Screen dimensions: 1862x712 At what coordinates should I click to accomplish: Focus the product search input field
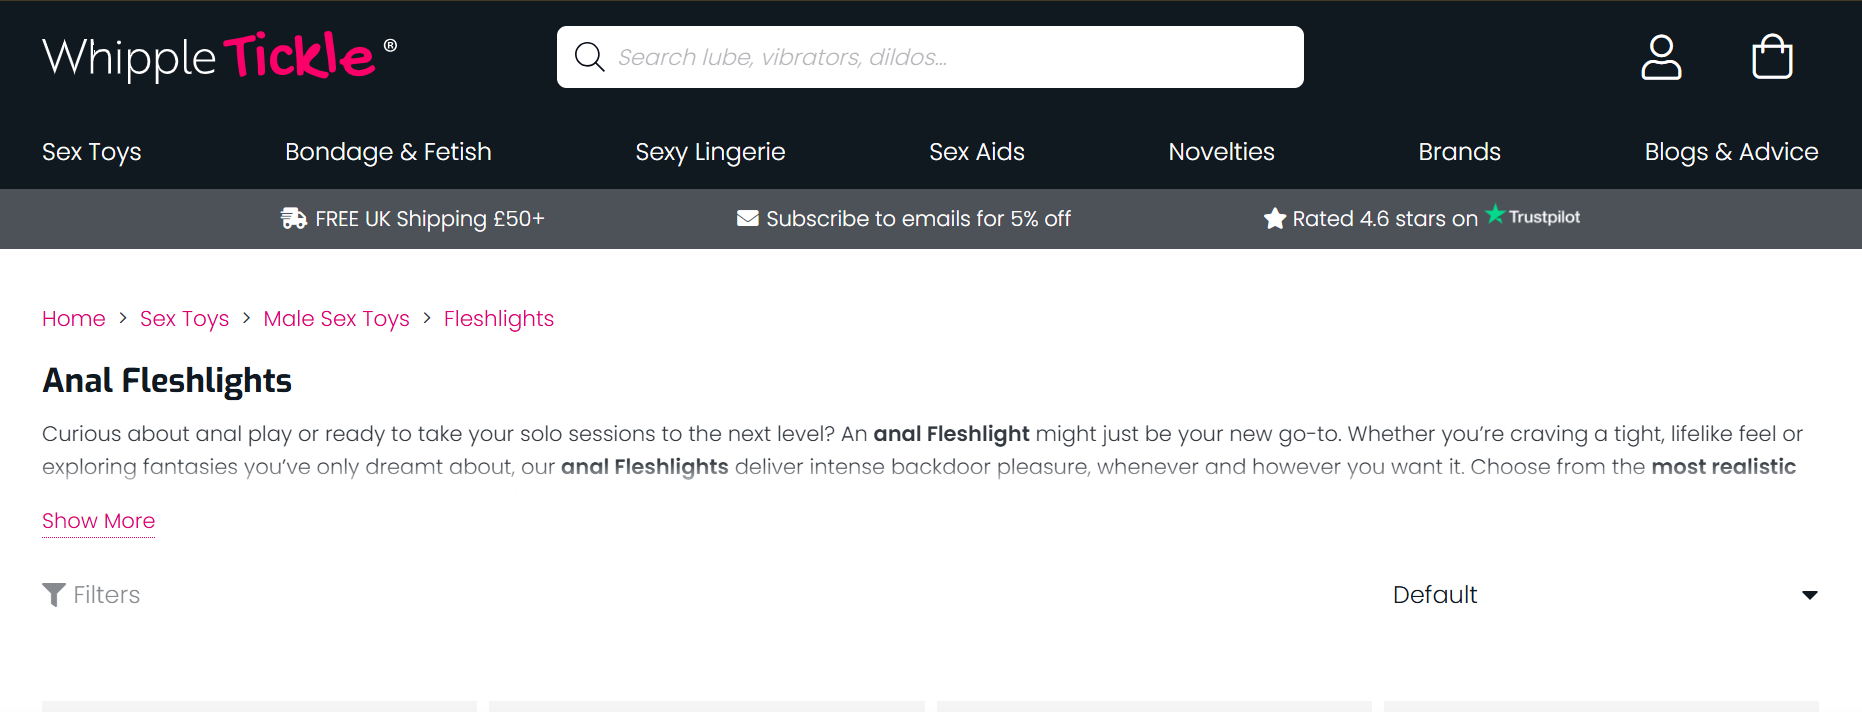950,57
